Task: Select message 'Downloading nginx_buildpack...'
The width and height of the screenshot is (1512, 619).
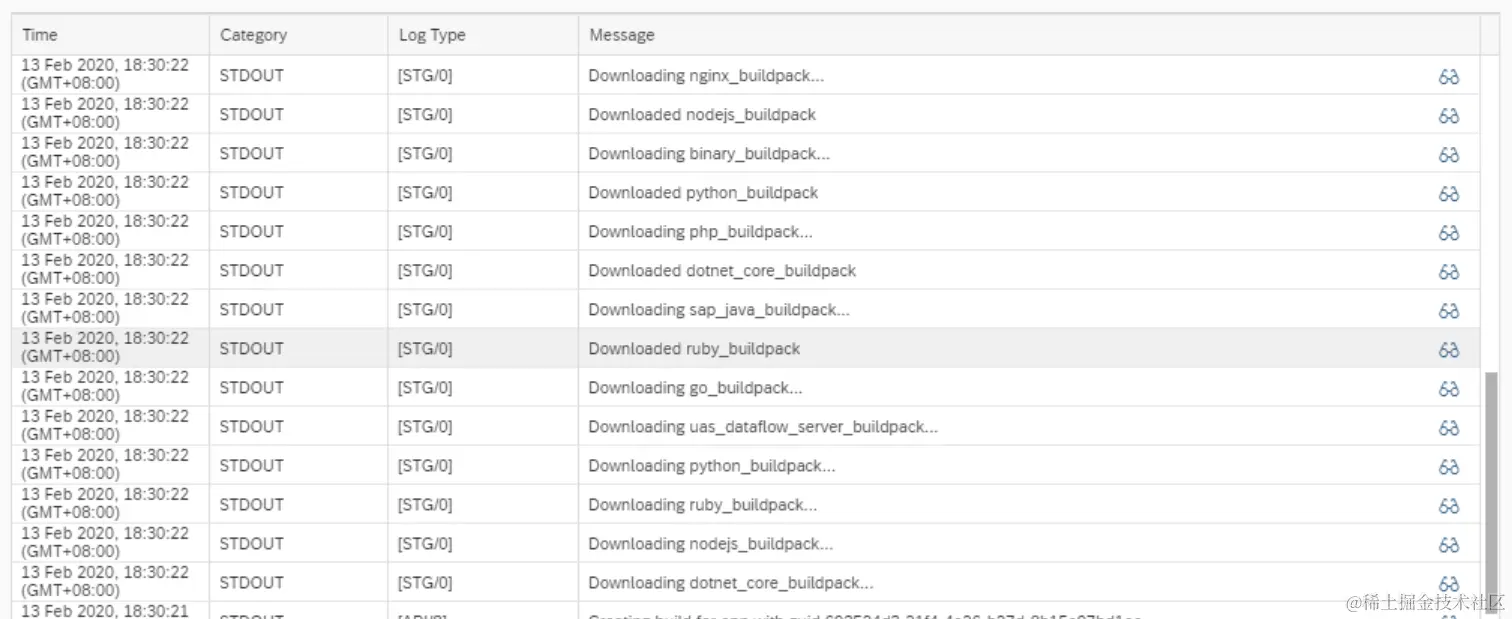Action: (x=706, y=75)
